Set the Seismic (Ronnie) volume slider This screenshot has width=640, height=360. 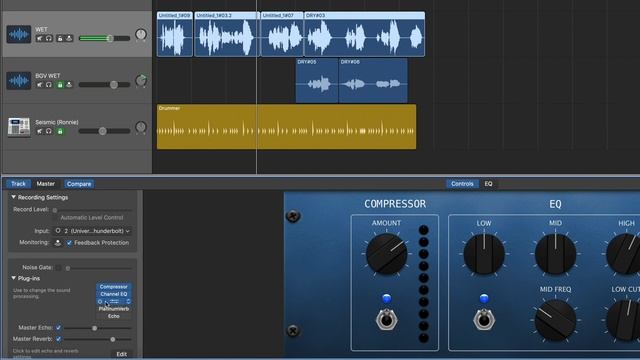click(x=104, y=131)
